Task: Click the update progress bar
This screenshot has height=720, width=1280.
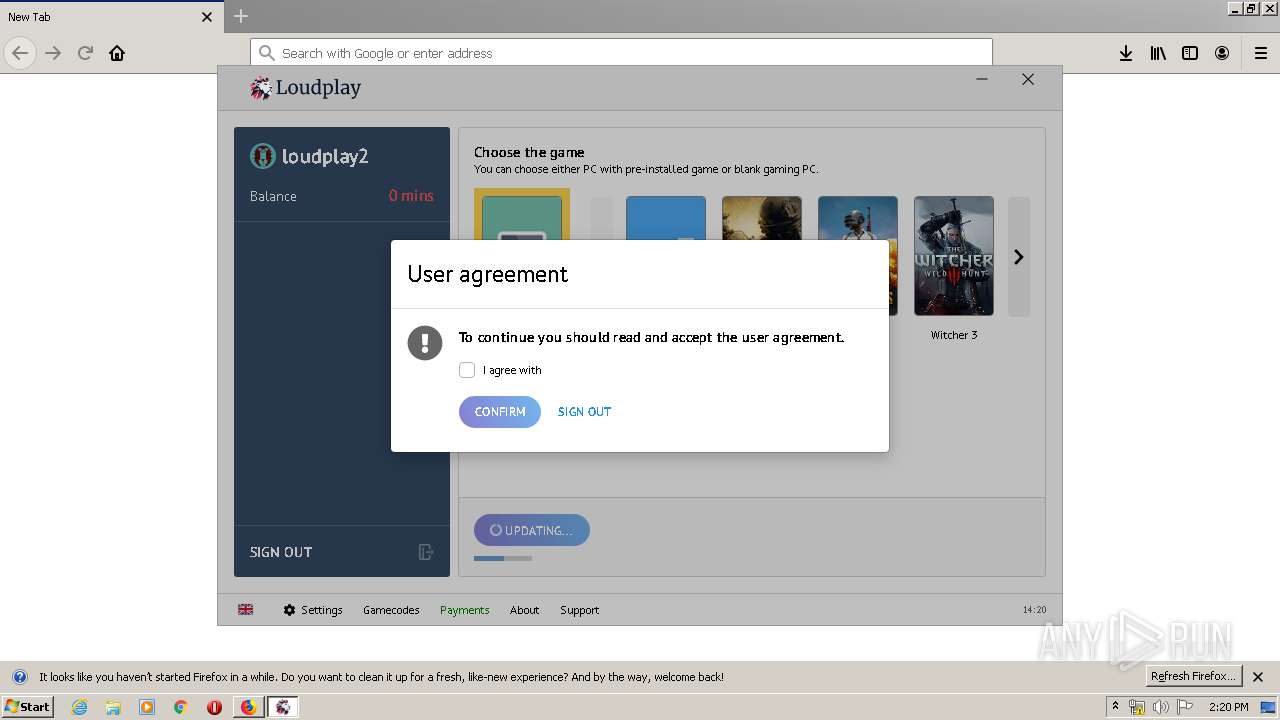Action: 503,558
